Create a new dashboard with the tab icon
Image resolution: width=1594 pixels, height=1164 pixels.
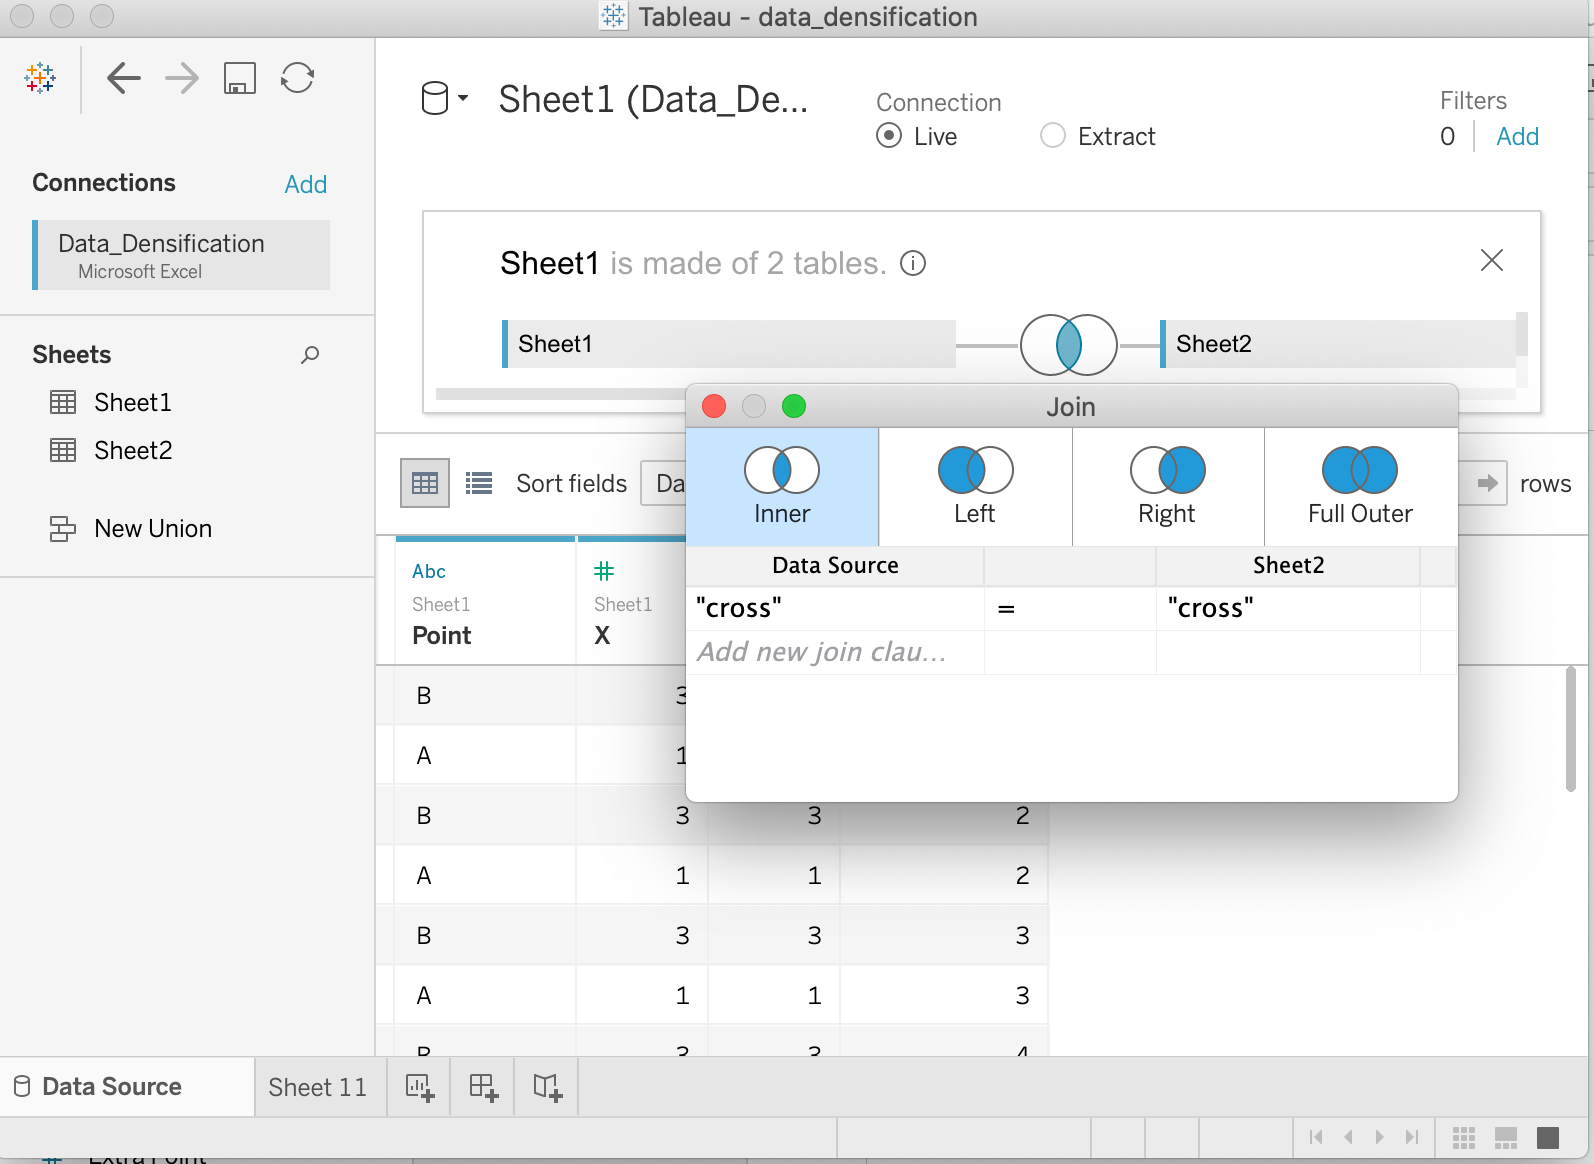pos(483,1088)
